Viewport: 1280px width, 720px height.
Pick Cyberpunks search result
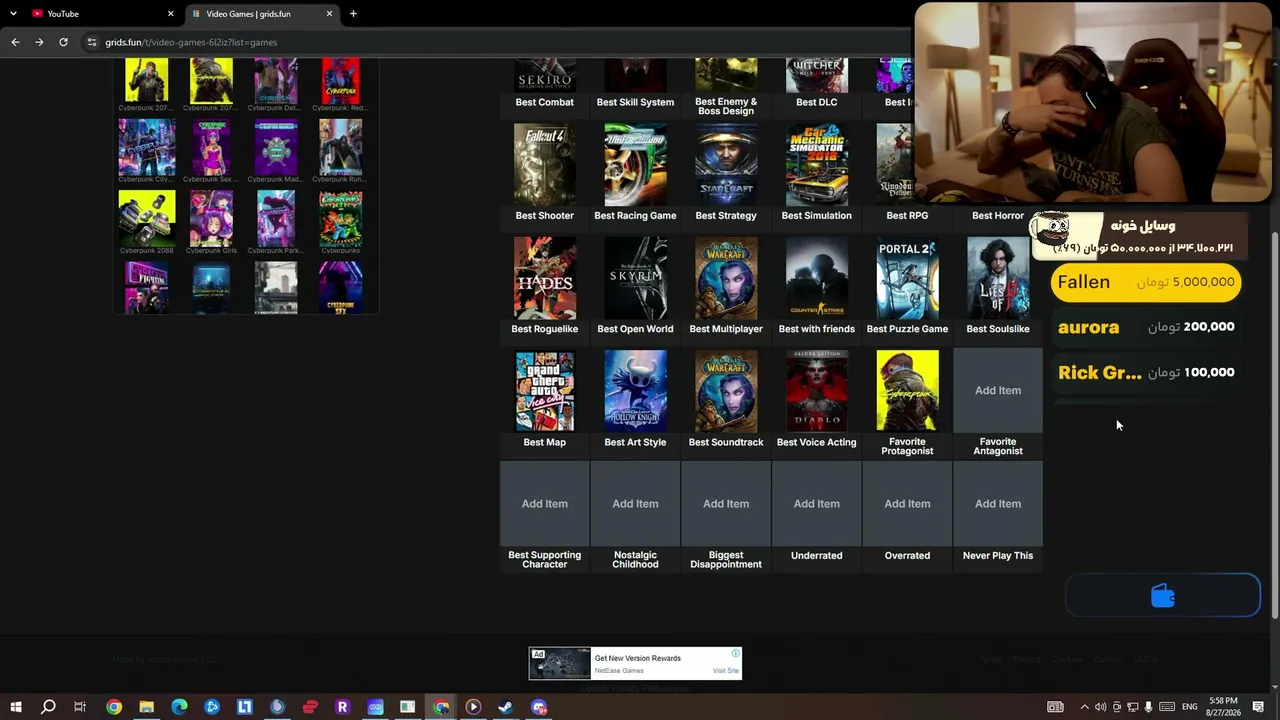click(x=341, y=218)
